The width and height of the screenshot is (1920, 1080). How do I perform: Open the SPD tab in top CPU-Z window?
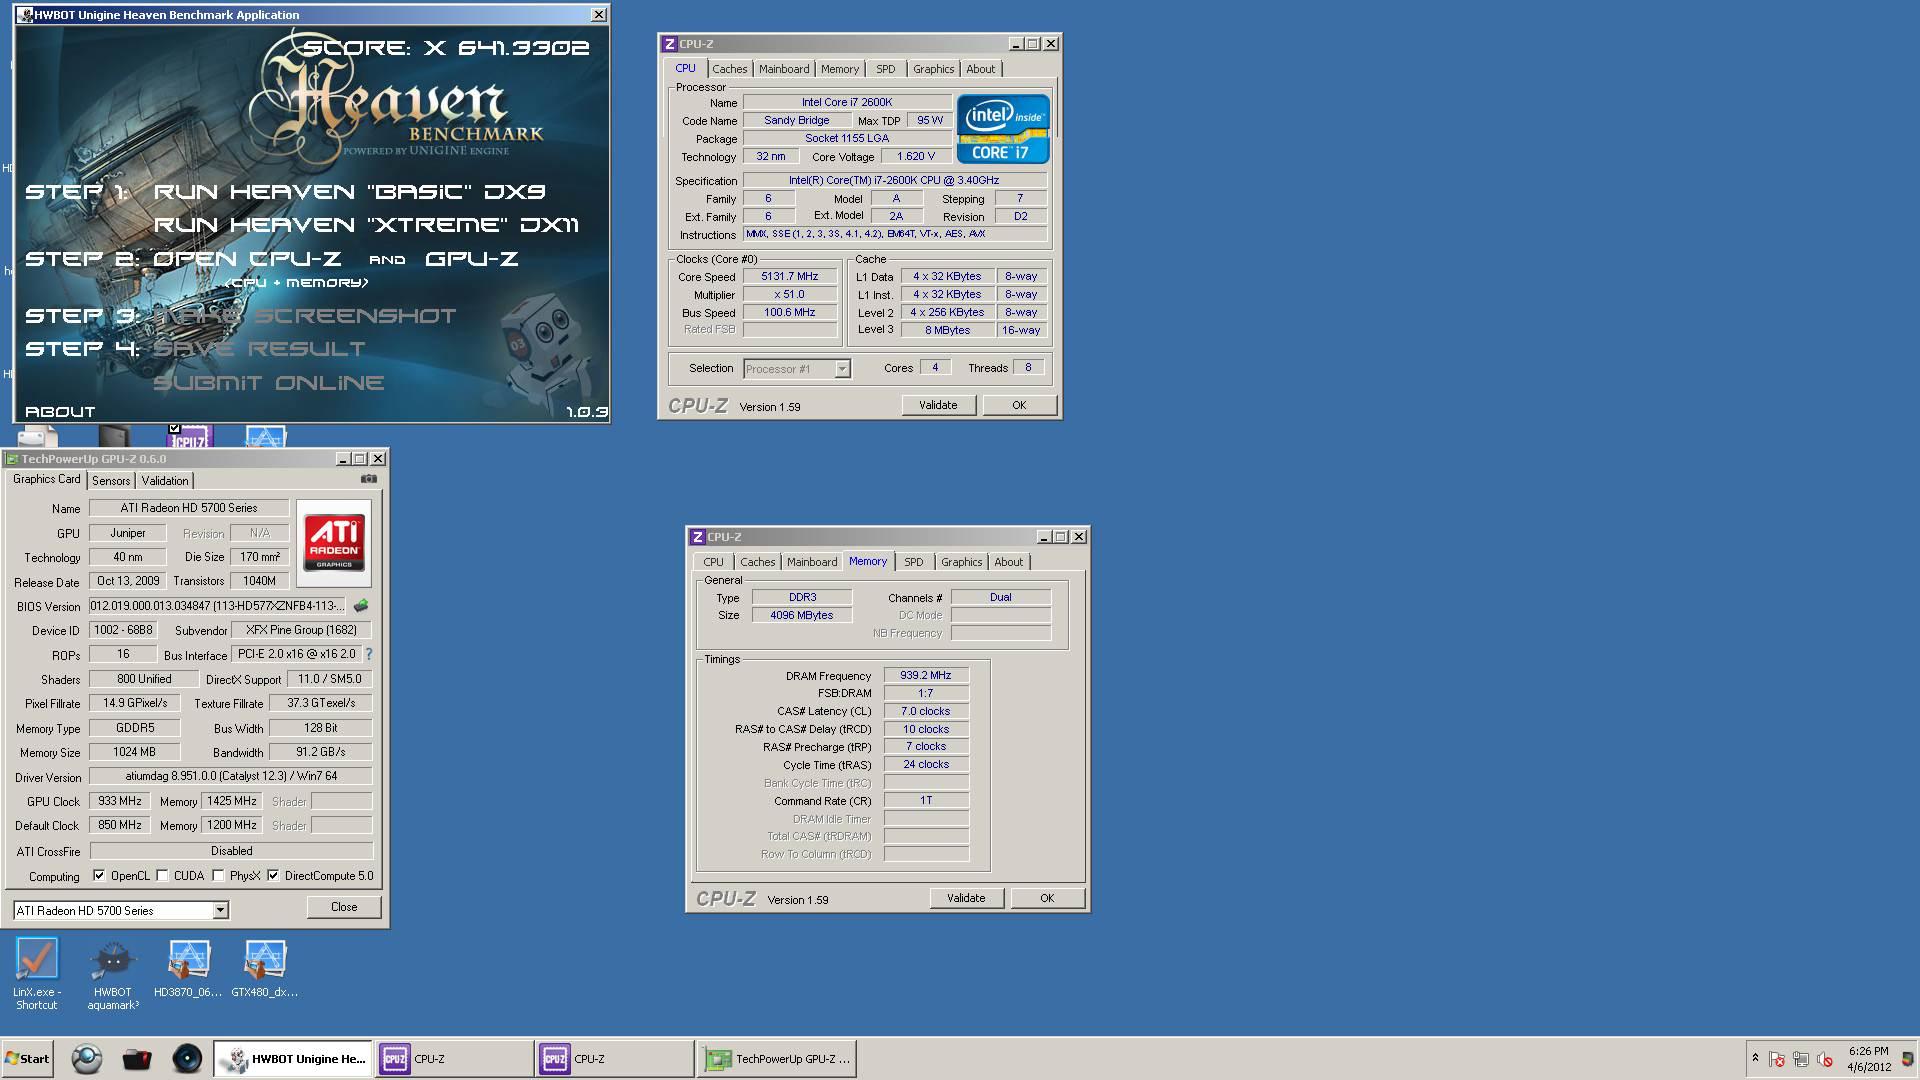pyautogui.click(x=886, y=69)
